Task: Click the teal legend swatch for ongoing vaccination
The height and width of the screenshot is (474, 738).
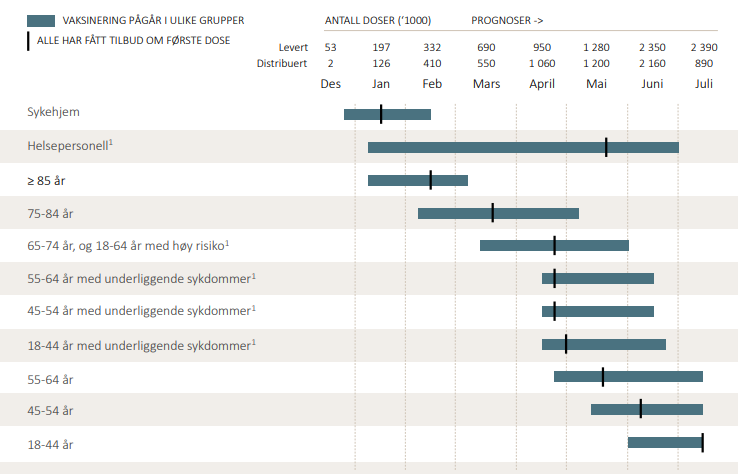Action: (41, 20)
